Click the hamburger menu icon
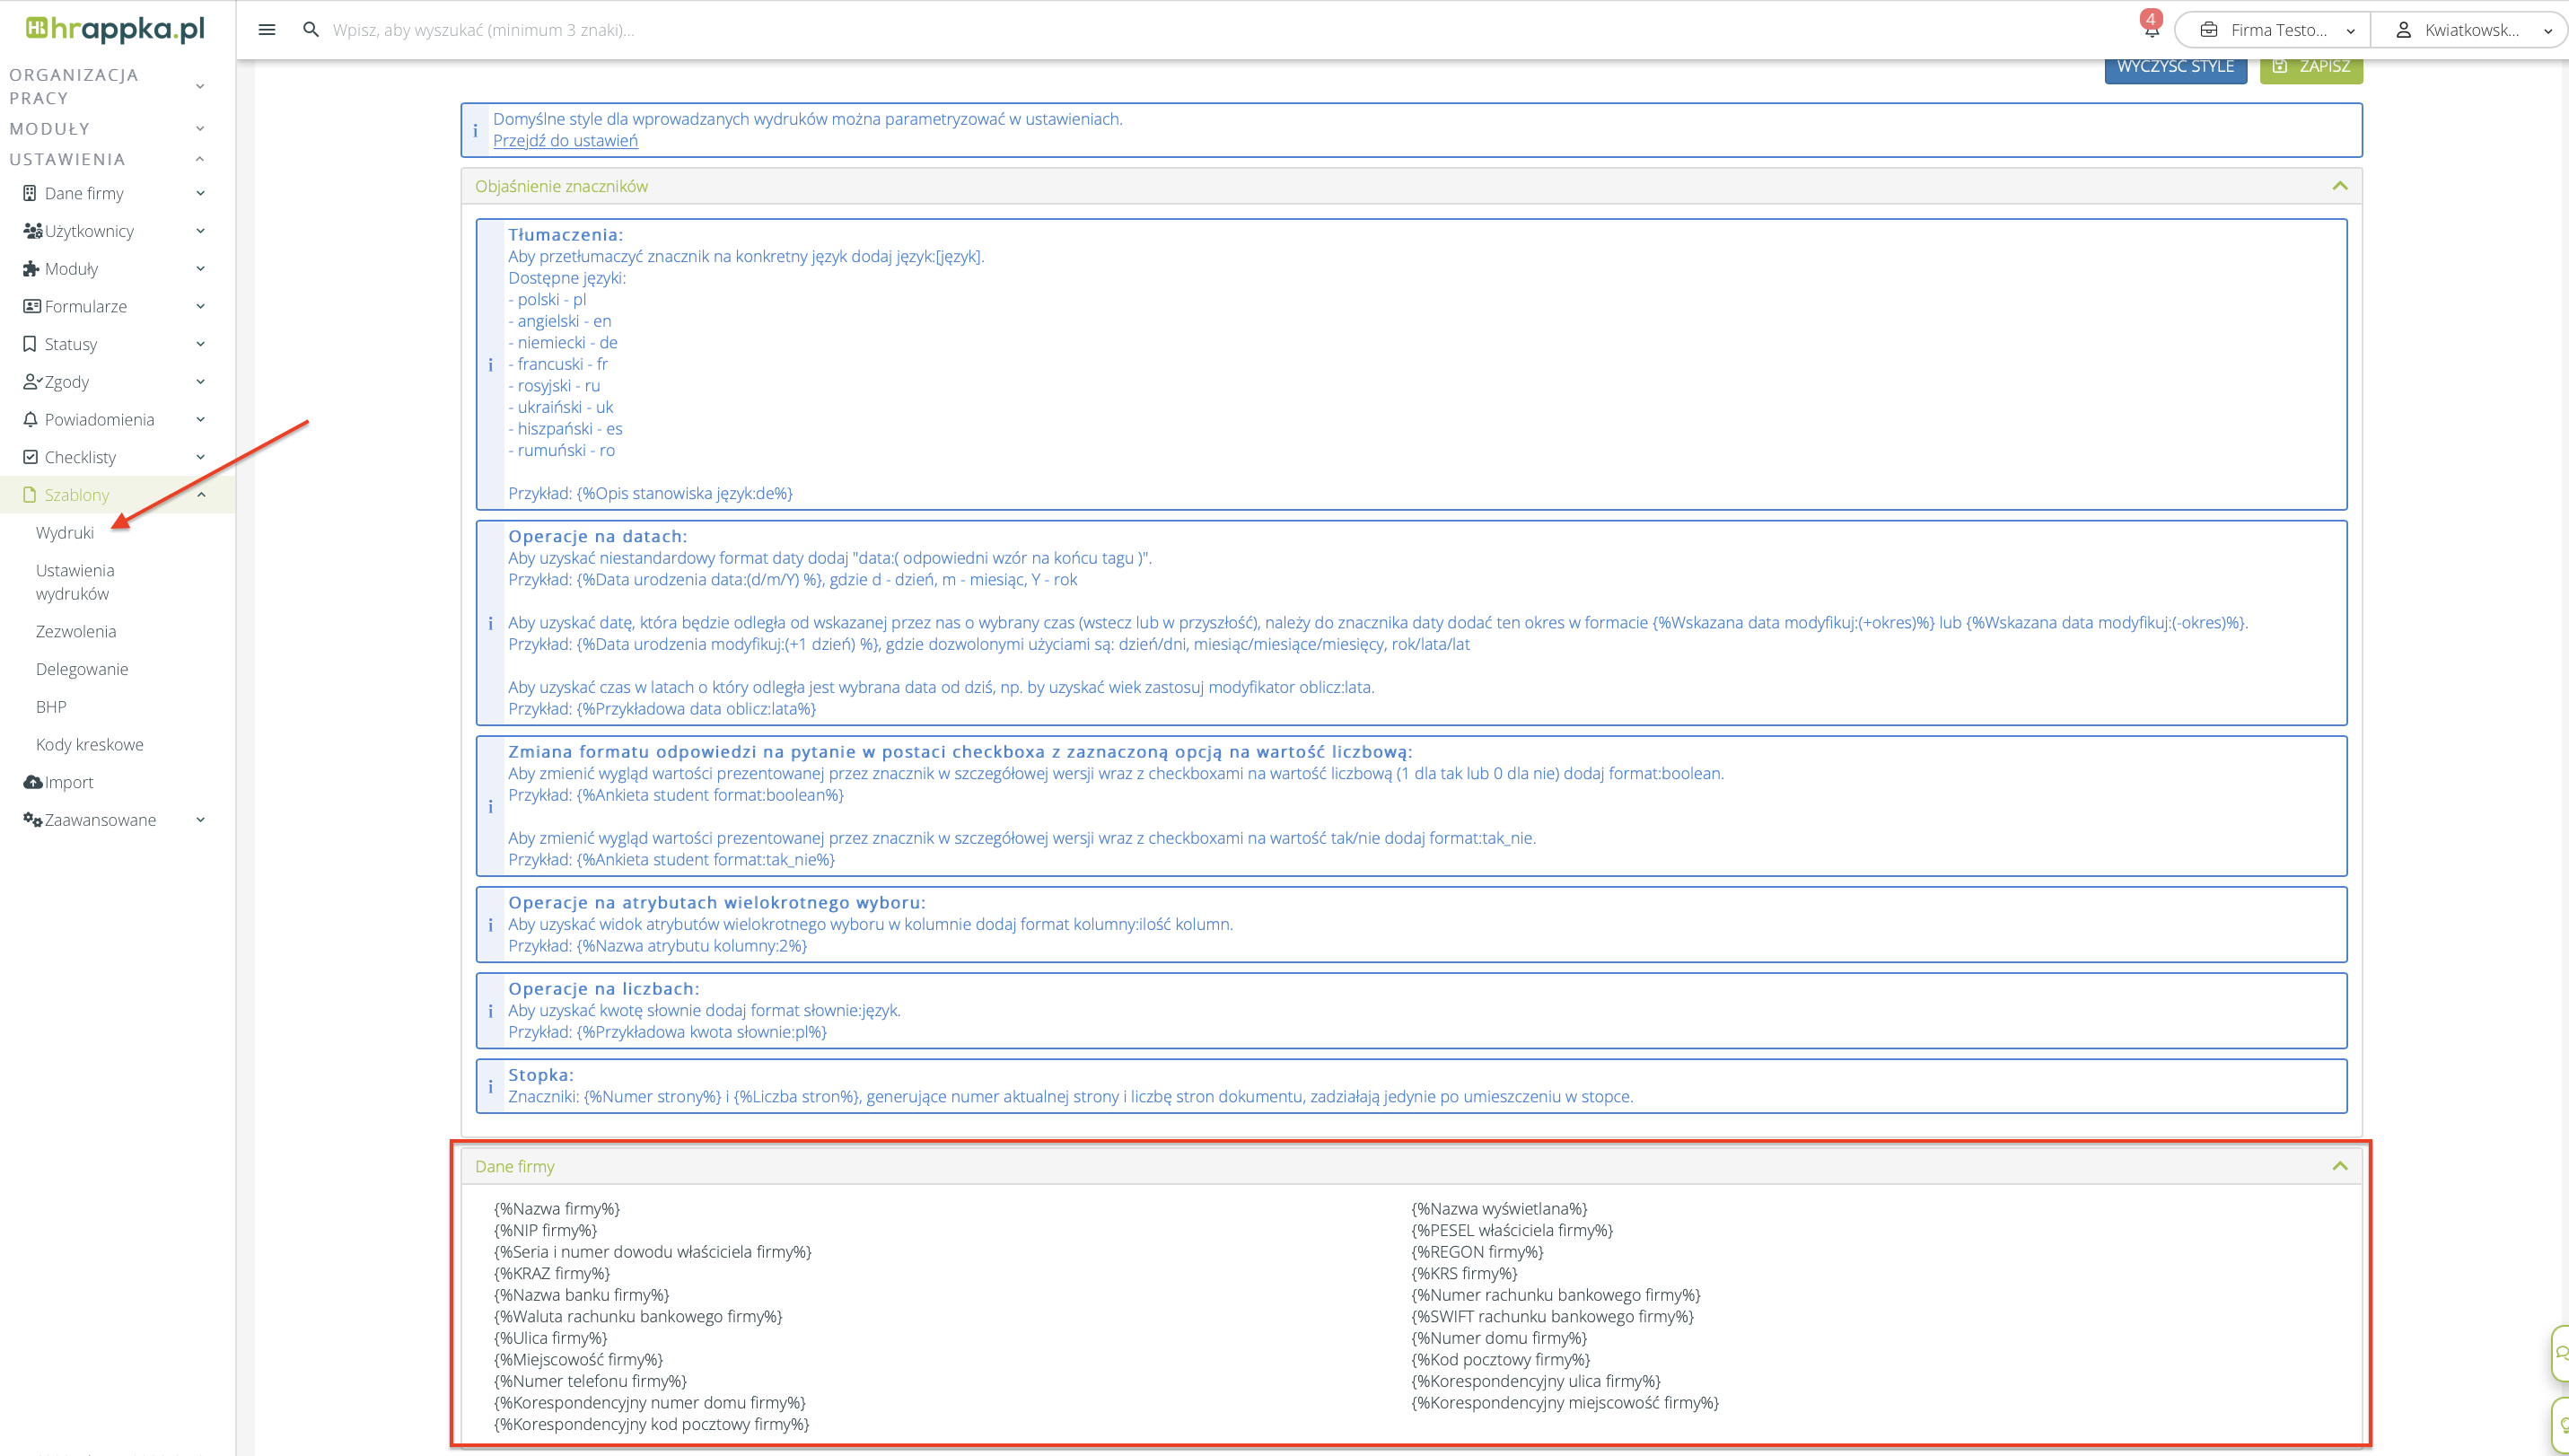The height and width of the screenshot is (1456, 2569). pyautogui.click(x=267, y=30)
